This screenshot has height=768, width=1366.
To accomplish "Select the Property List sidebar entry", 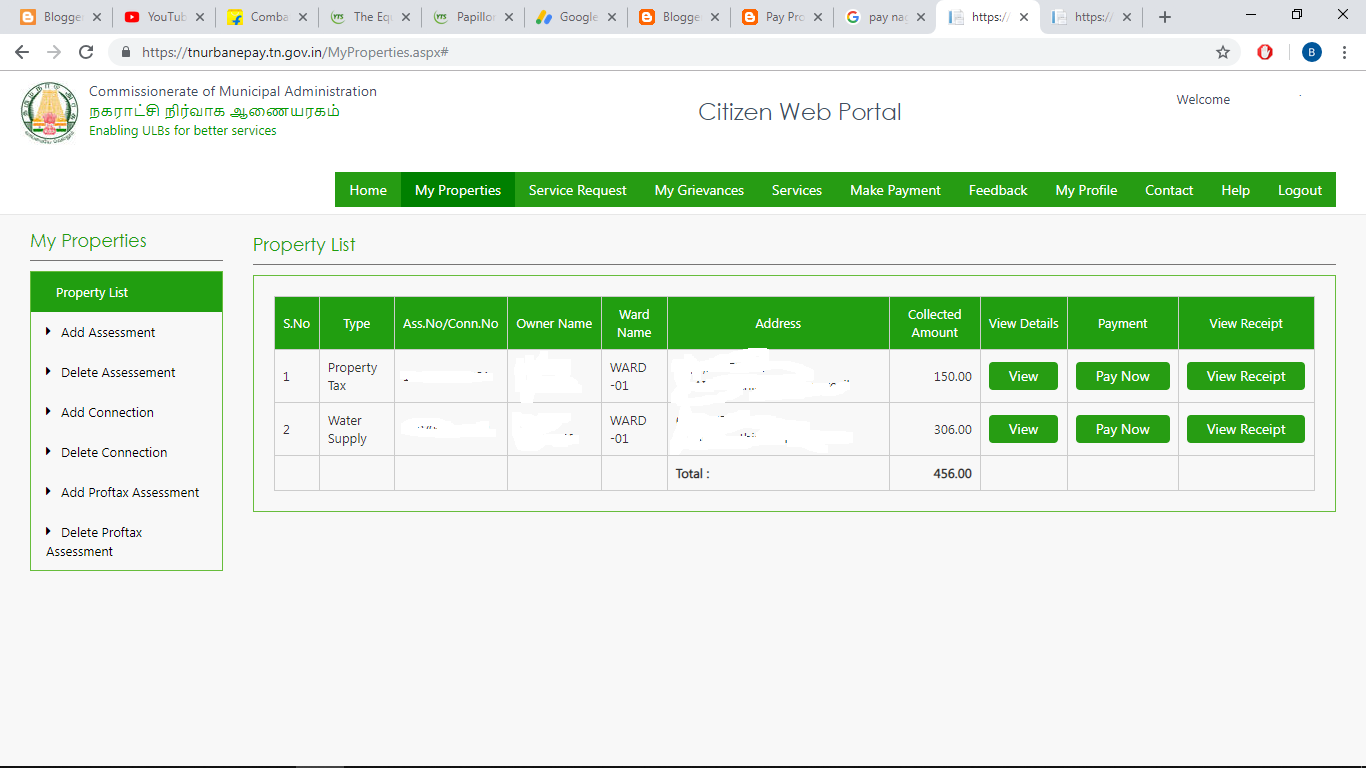I will click(x=92, y=291).
